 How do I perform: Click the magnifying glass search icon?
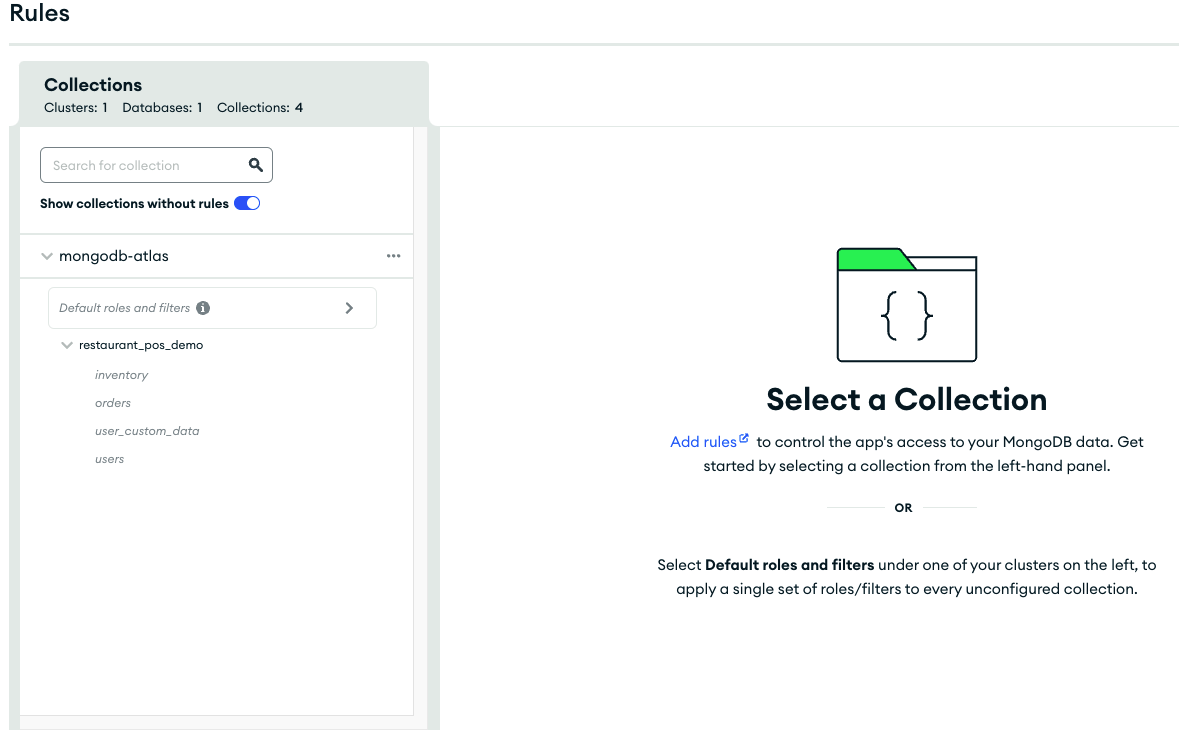256,165
